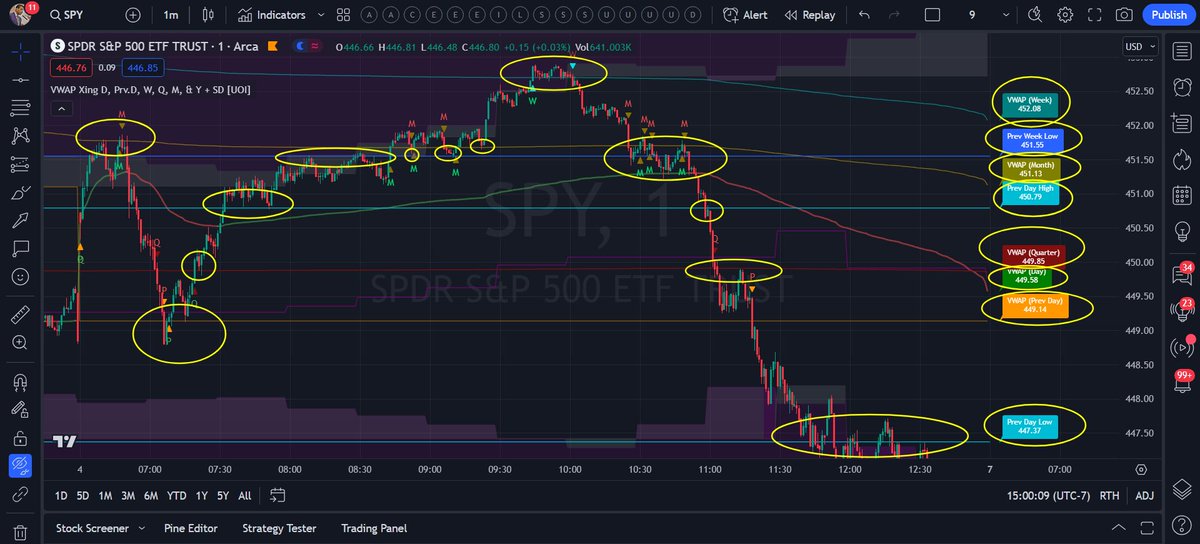Viewport: 1200px width, 544px height.
Task: Toggle ADJ adjusted data
Action: pos(1145,495)
